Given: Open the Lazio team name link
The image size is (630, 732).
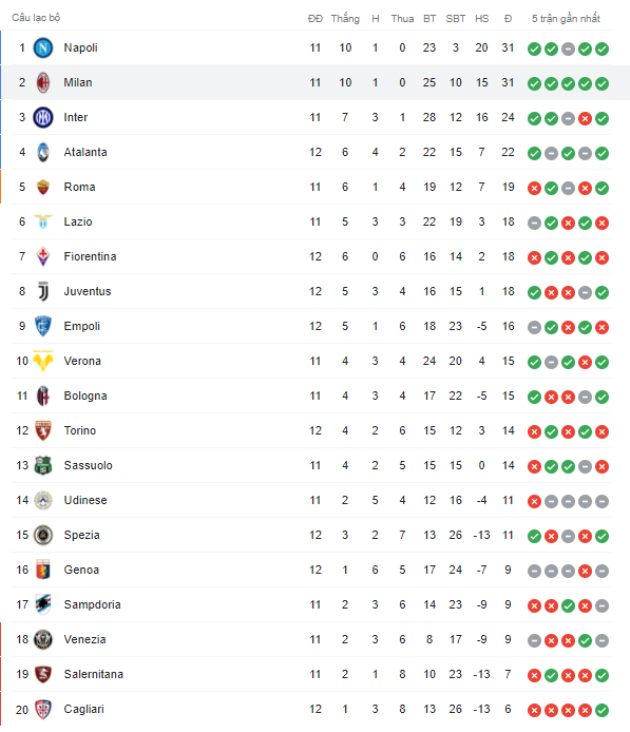Looking at the screenshot, I should point(77,222).
